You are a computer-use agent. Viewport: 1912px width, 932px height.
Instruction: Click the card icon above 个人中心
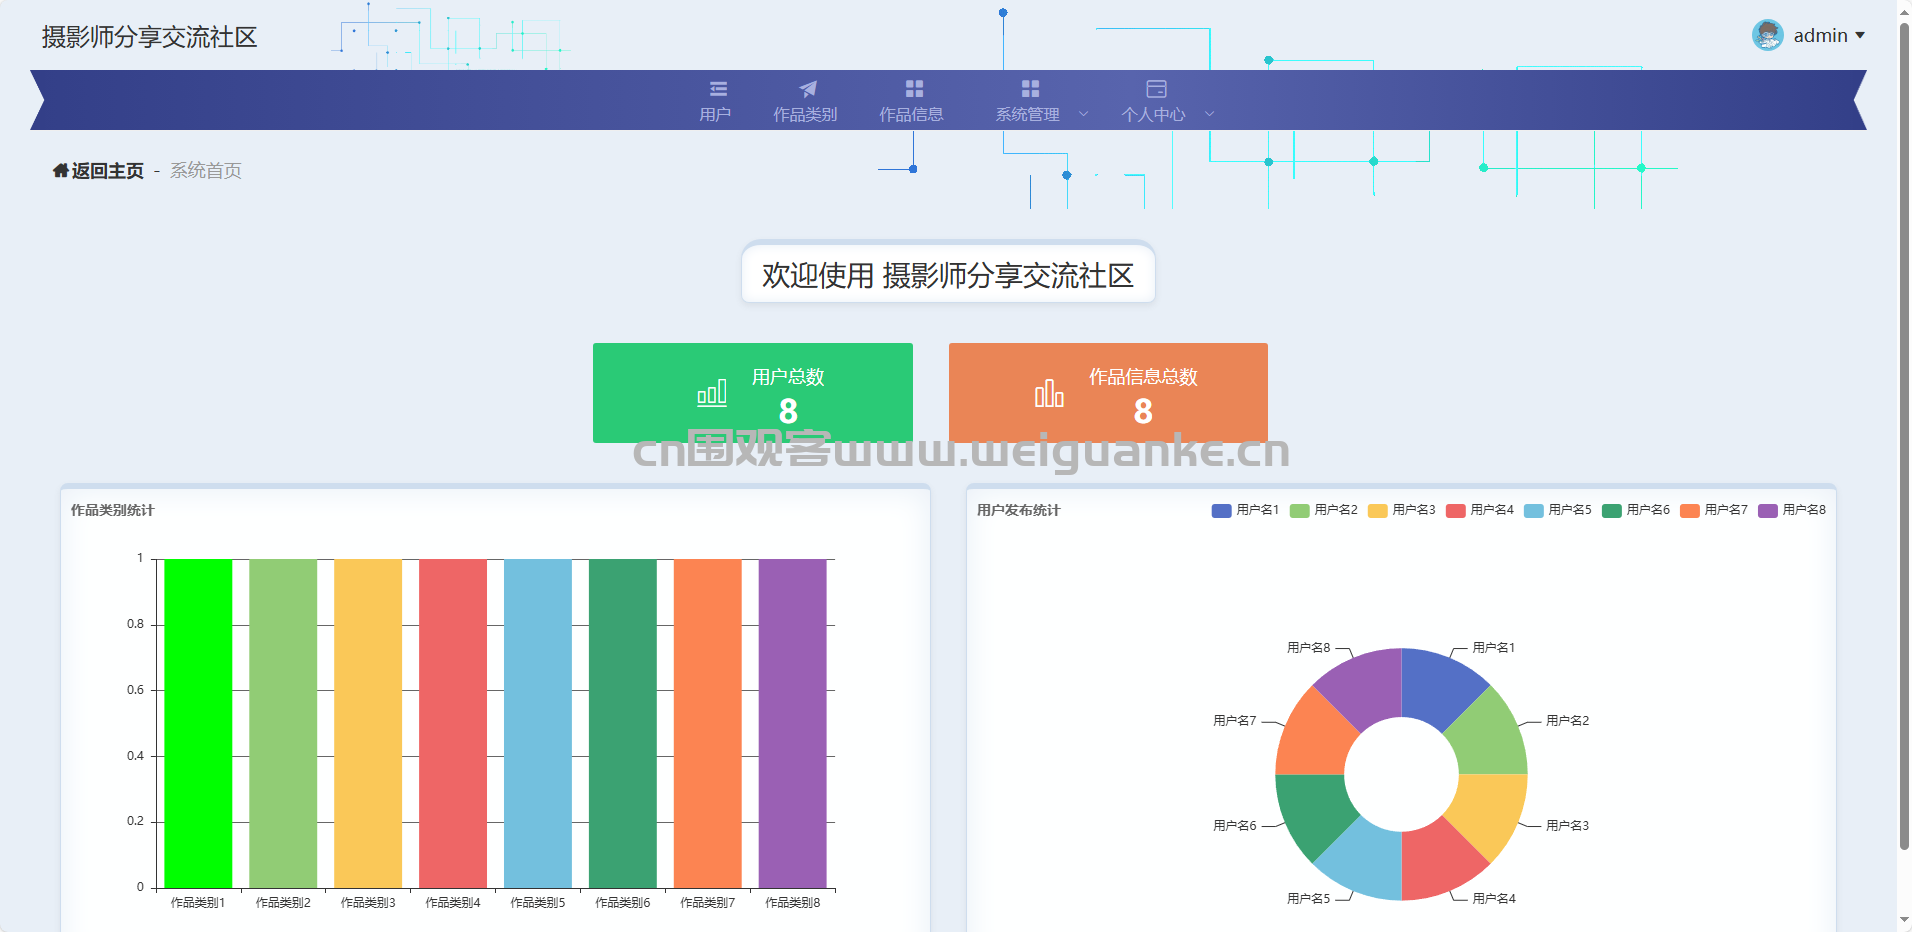pos(1156,89)
